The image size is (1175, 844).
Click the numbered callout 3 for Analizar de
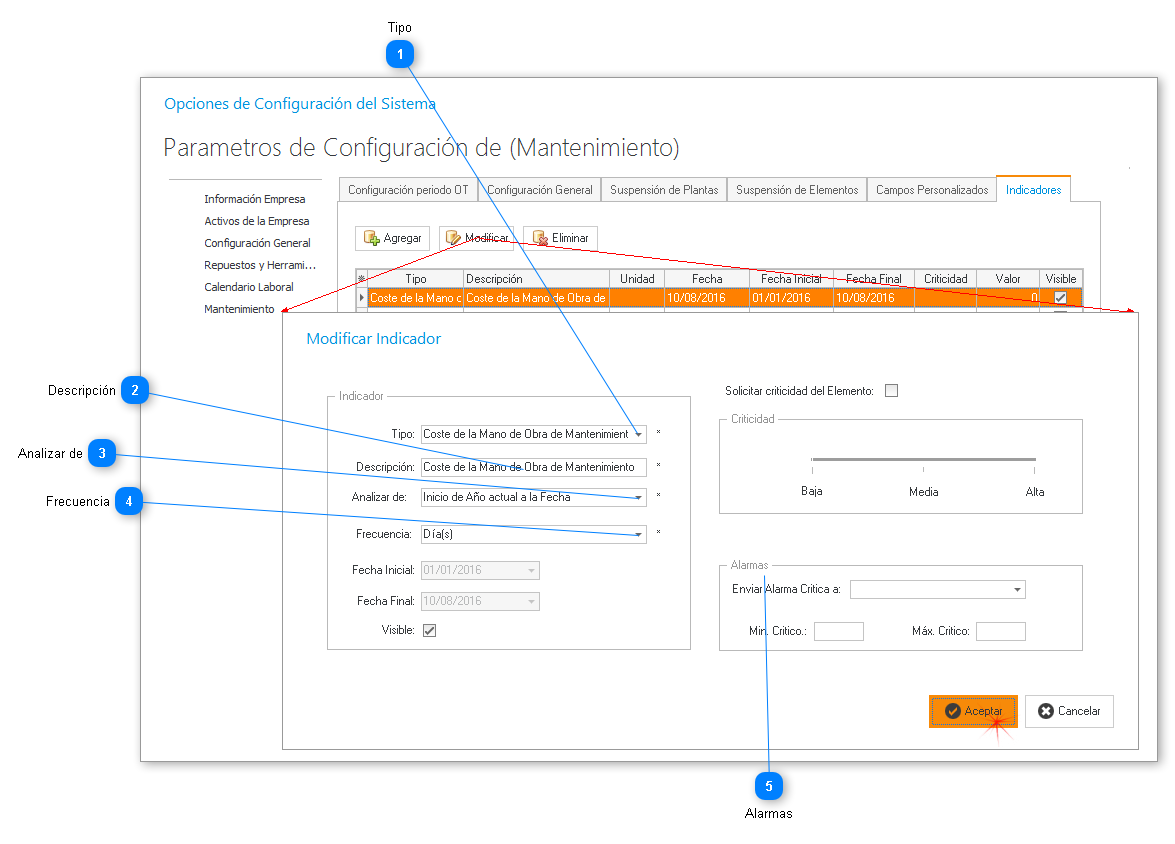(102, 454)
